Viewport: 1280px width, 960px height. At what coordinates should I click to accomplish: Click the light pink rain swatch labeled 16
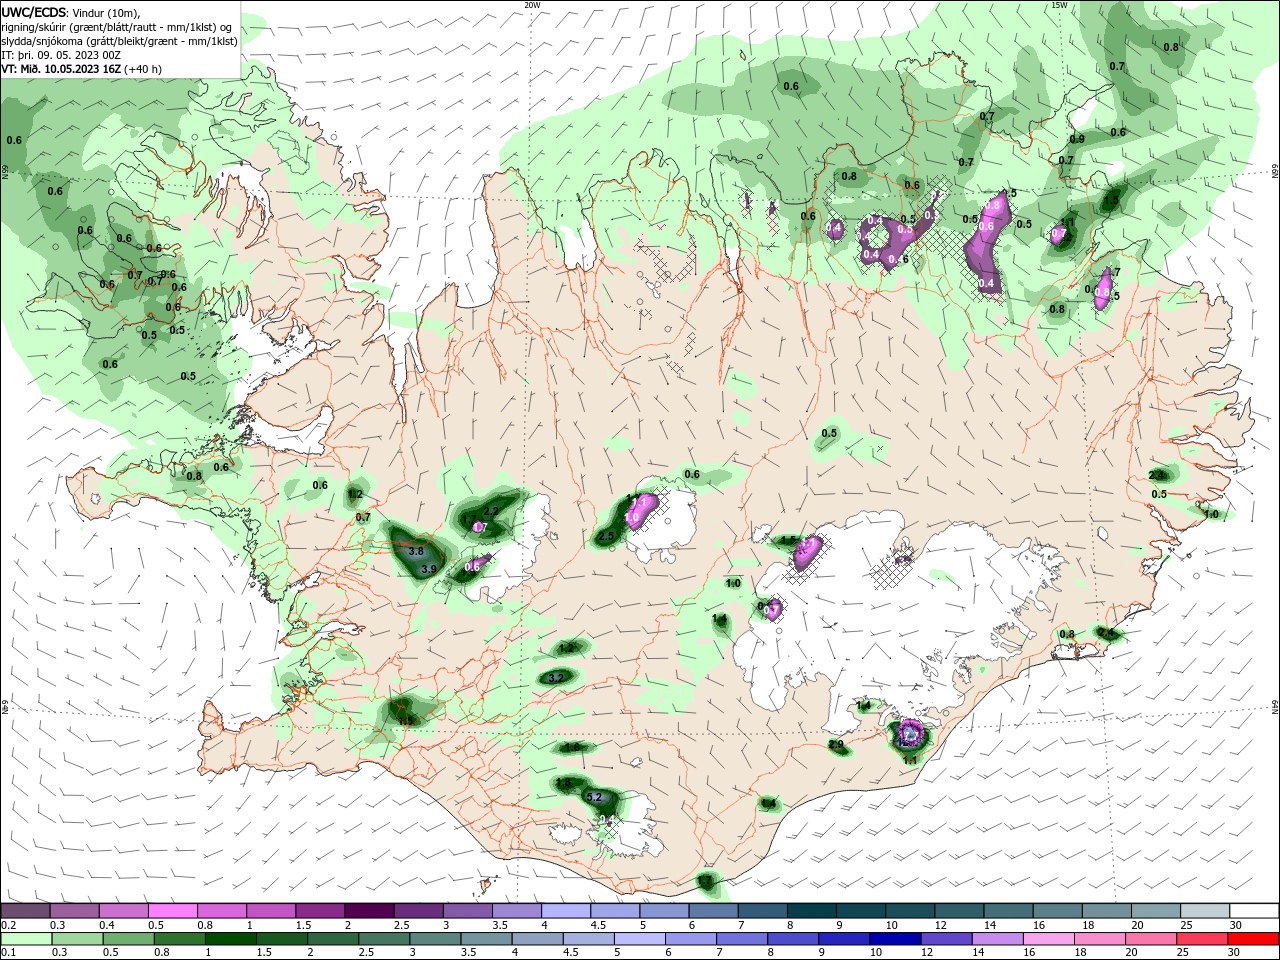point(1050,939)
